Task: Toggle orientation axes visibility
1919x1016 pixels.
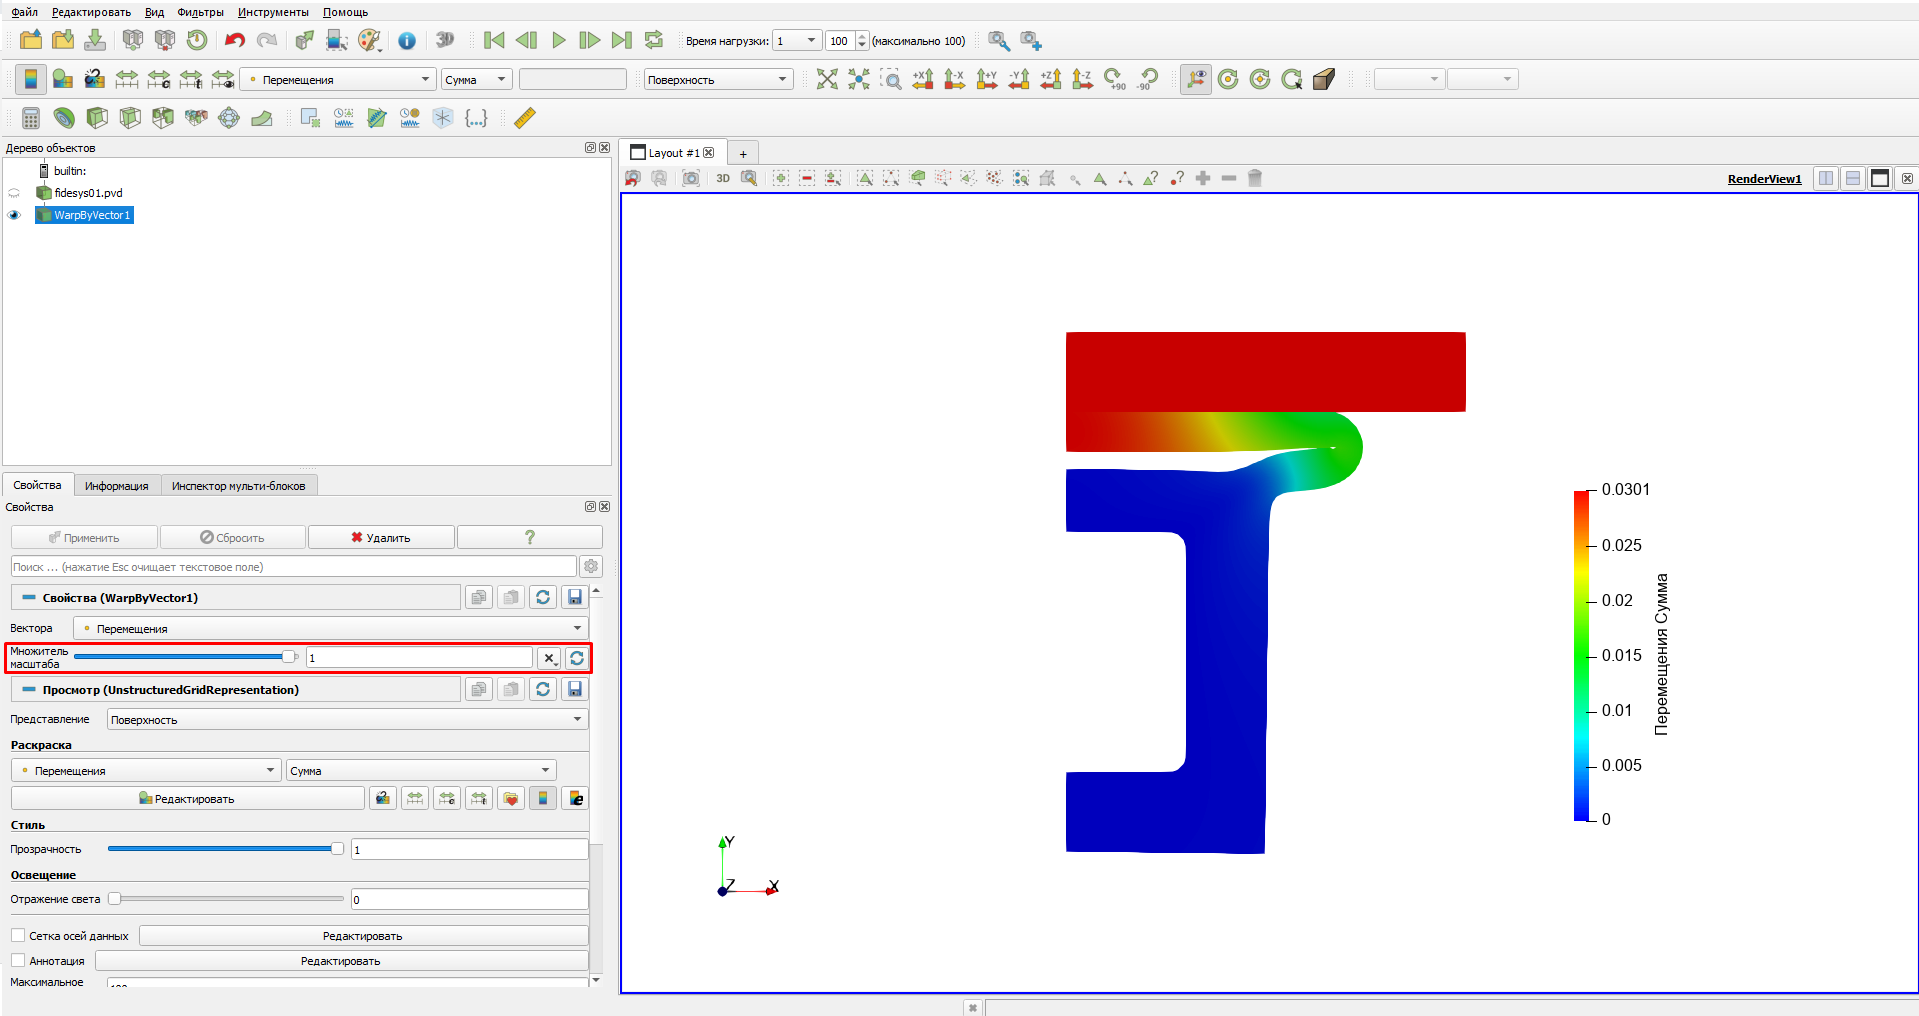Action: [1196, 79]
